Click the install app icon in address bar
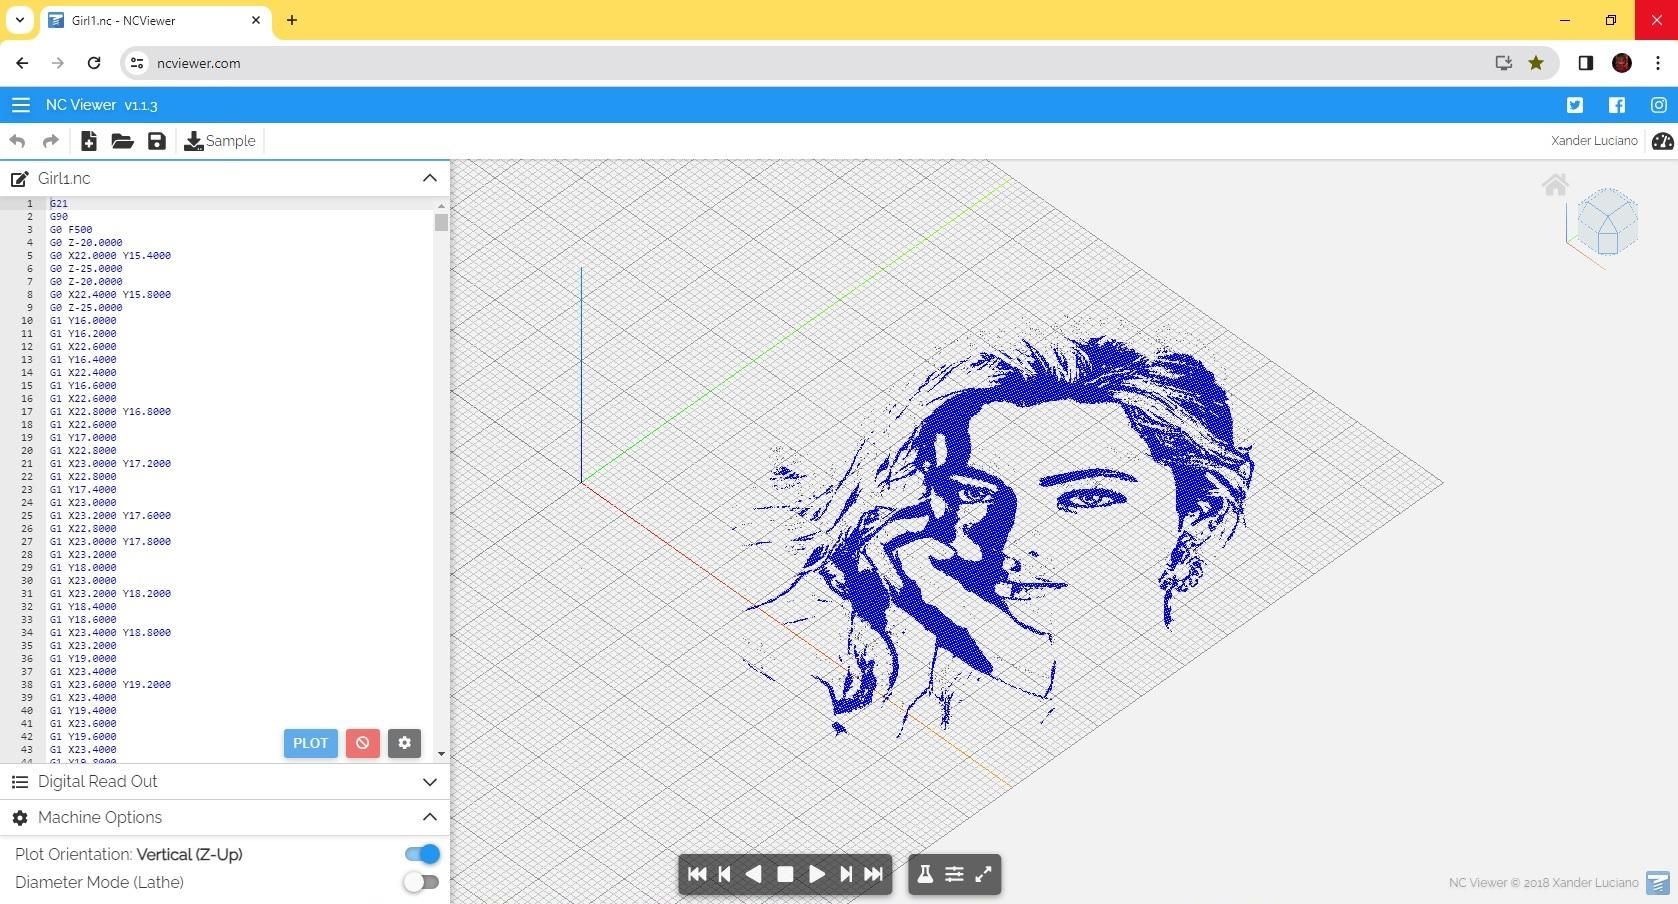Image resolution: width=1678 pixels, height=904 pixels. coord(1503,63)
